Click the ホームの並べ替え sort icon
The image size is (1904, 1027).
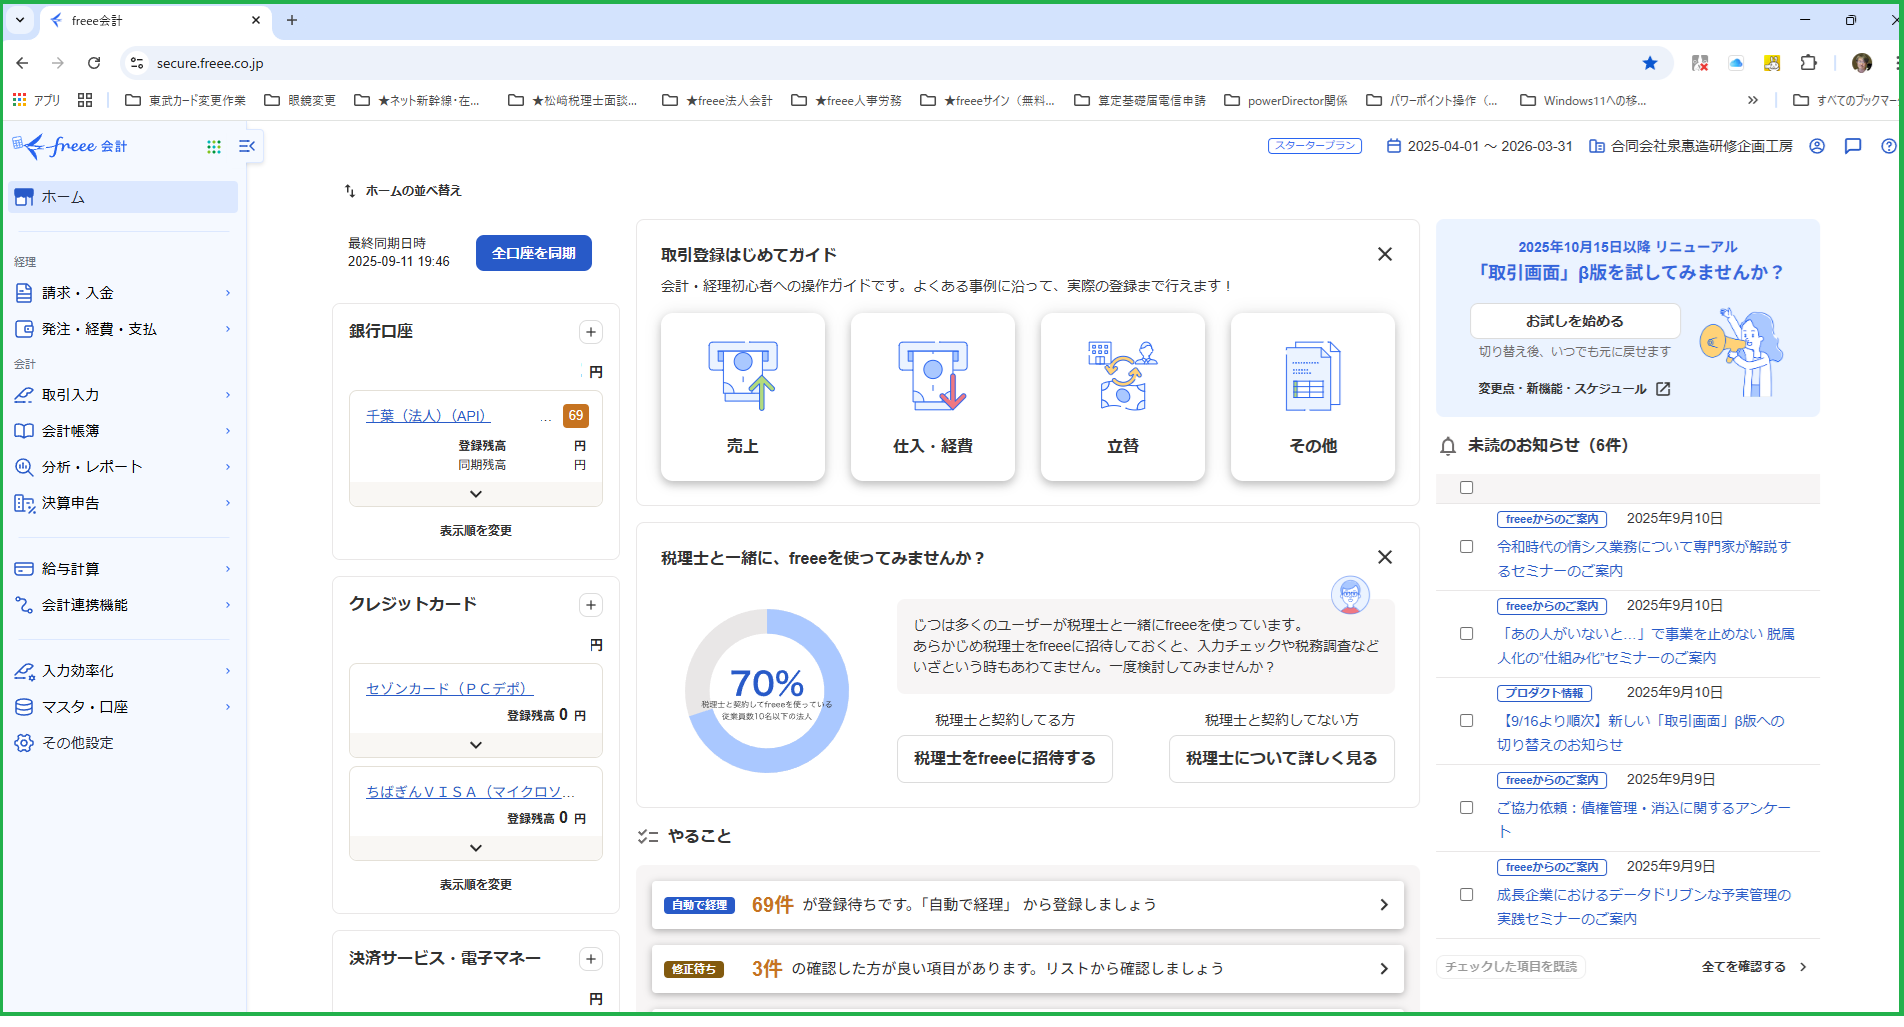(x=350, y=190)
